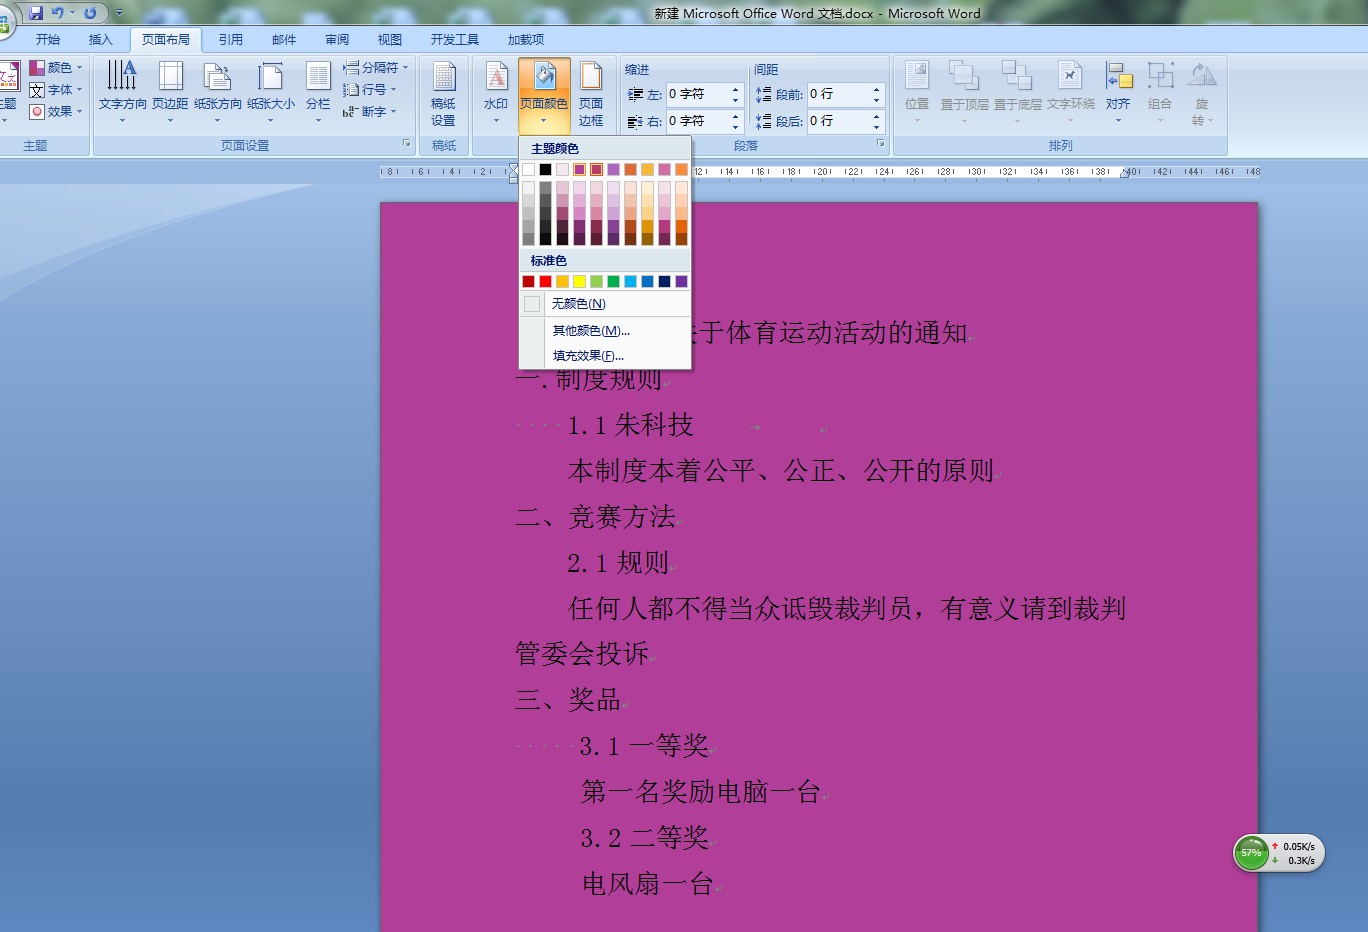Click the 置于顶层 bring to front tool
This screenshot has width=1368, height=932.
[964, 92]
